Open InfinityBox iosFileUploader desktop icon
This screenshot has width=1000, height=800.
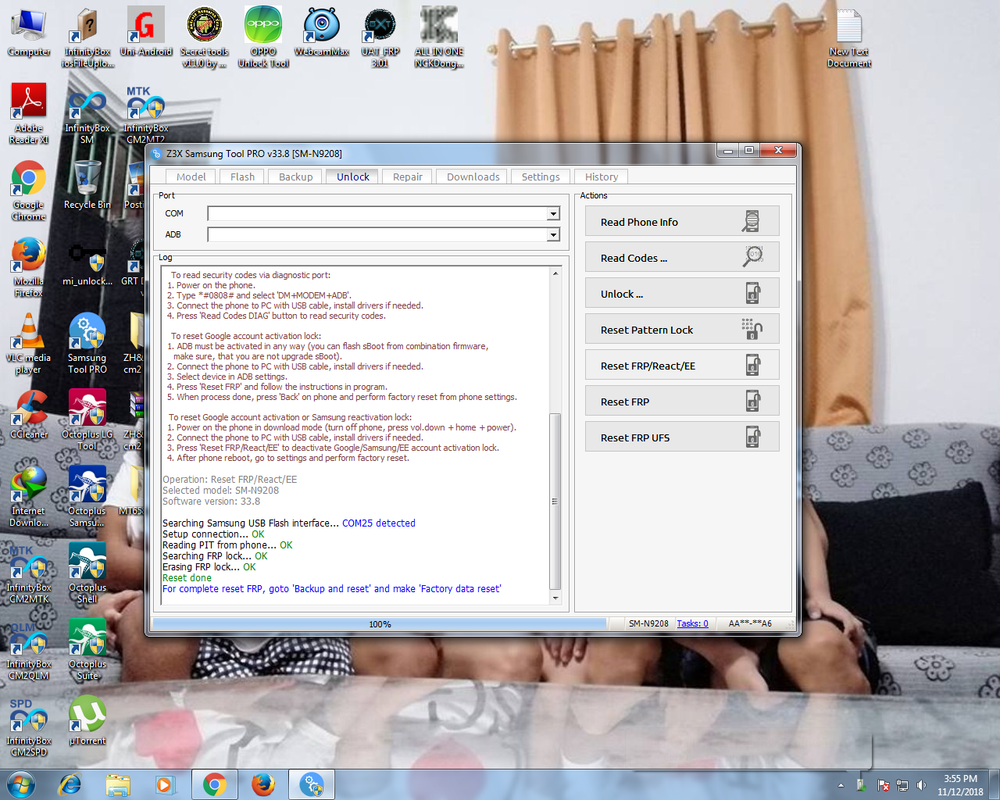[x=87, y=37]
